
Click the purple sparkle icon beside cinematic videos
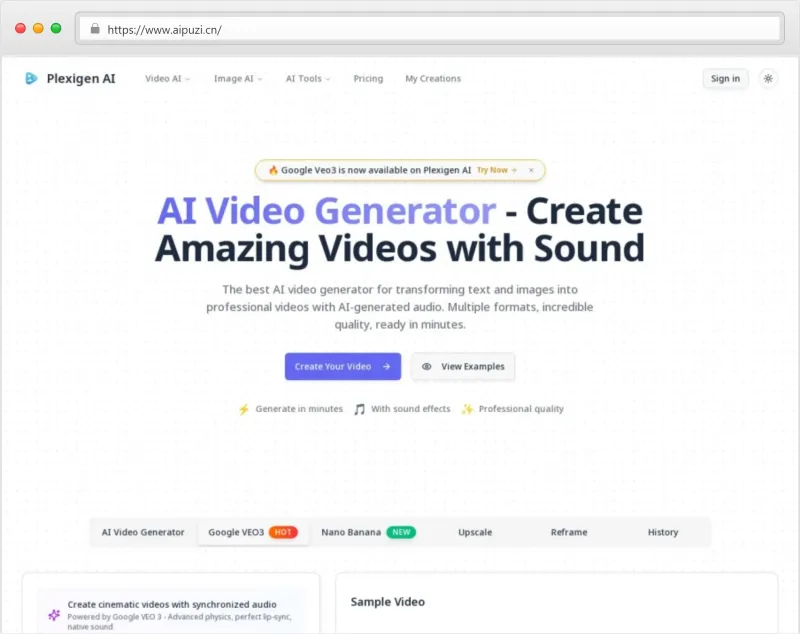click(x=54, y=615)
